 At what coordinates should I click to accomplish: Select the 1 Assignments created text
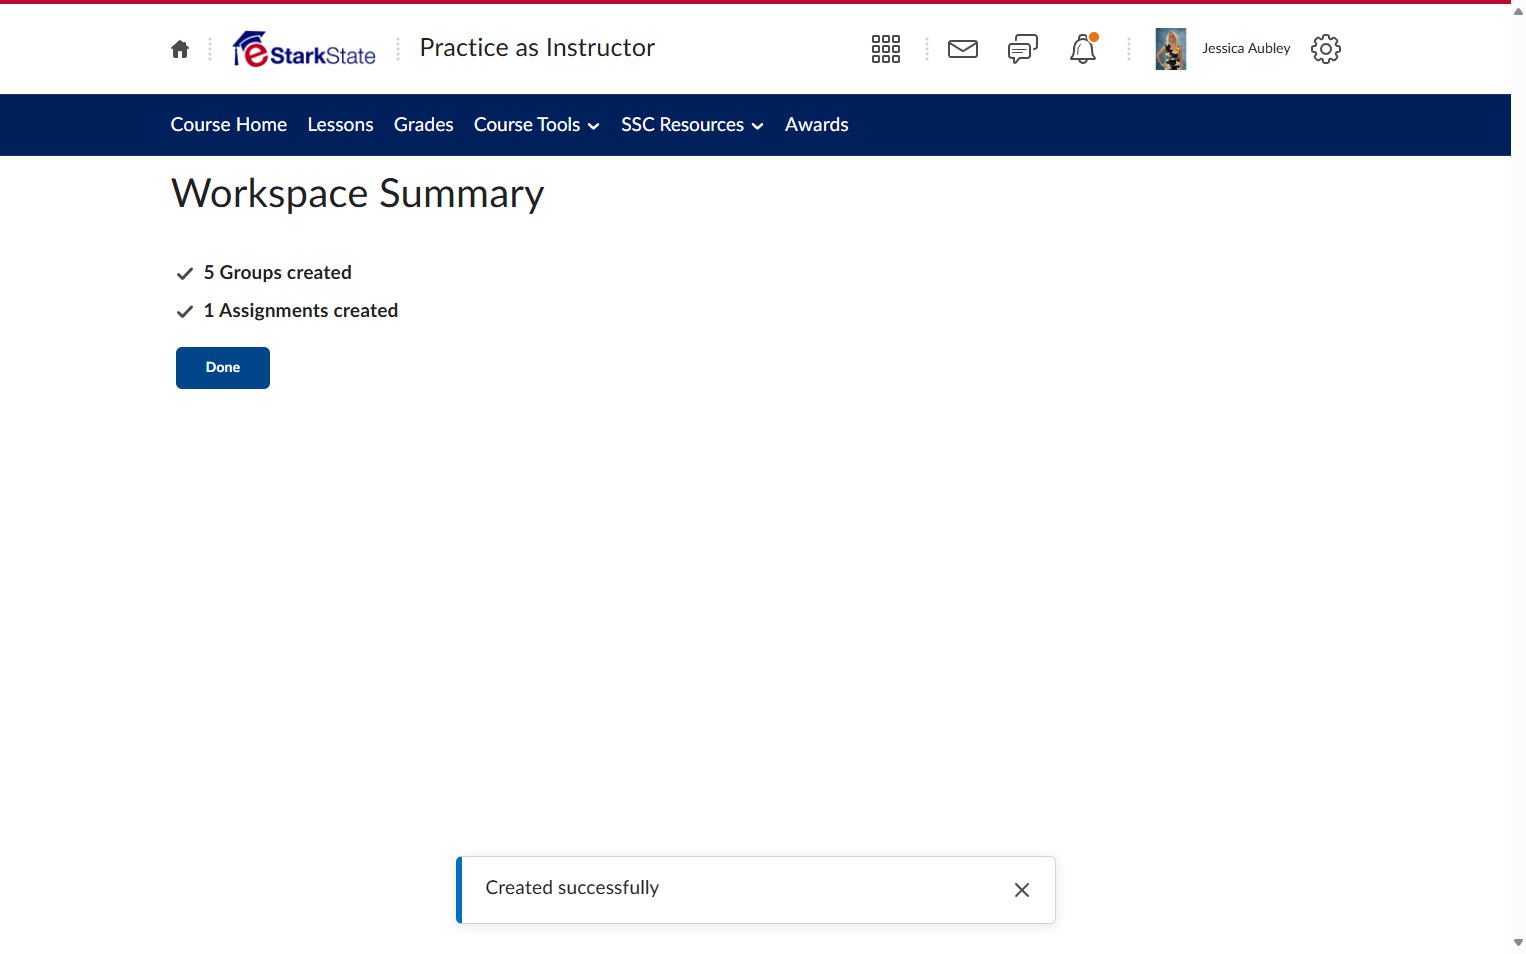(x=301, y=311)
